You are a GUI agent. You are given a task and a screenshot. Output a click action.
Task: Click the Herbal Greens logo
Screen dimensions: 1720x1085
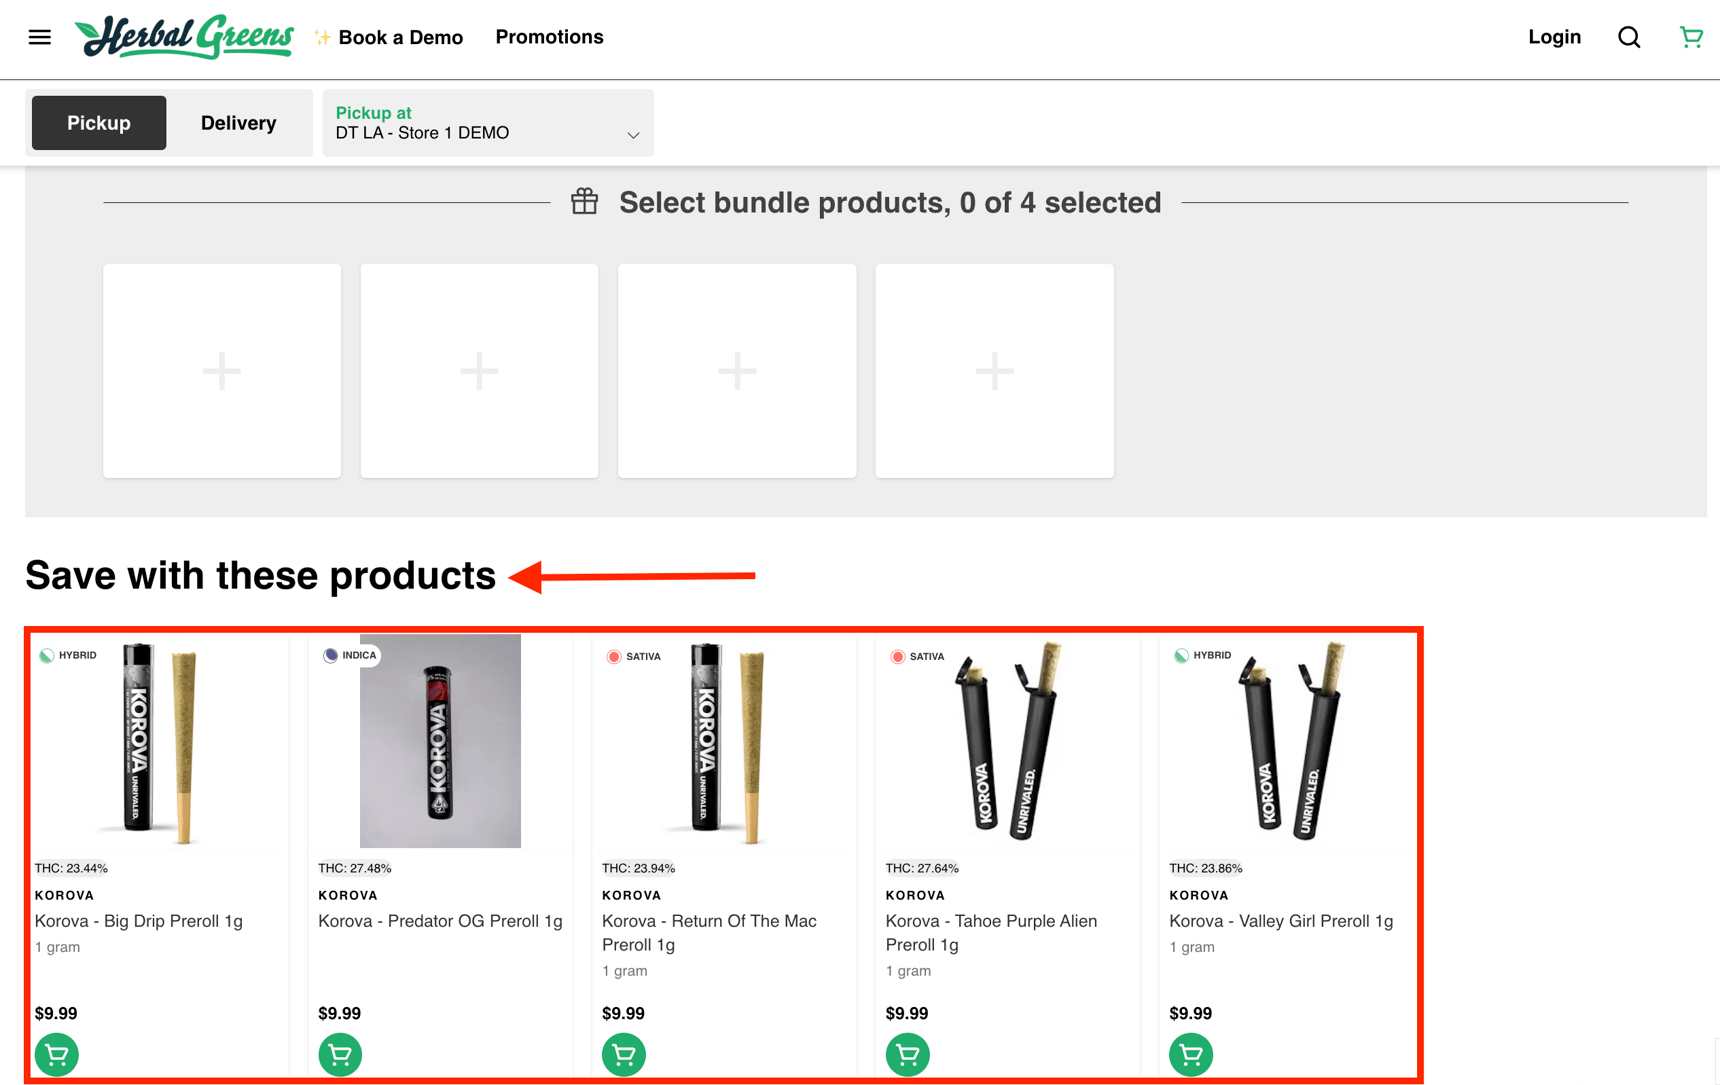pyautogui.click(x=184, y=37)
